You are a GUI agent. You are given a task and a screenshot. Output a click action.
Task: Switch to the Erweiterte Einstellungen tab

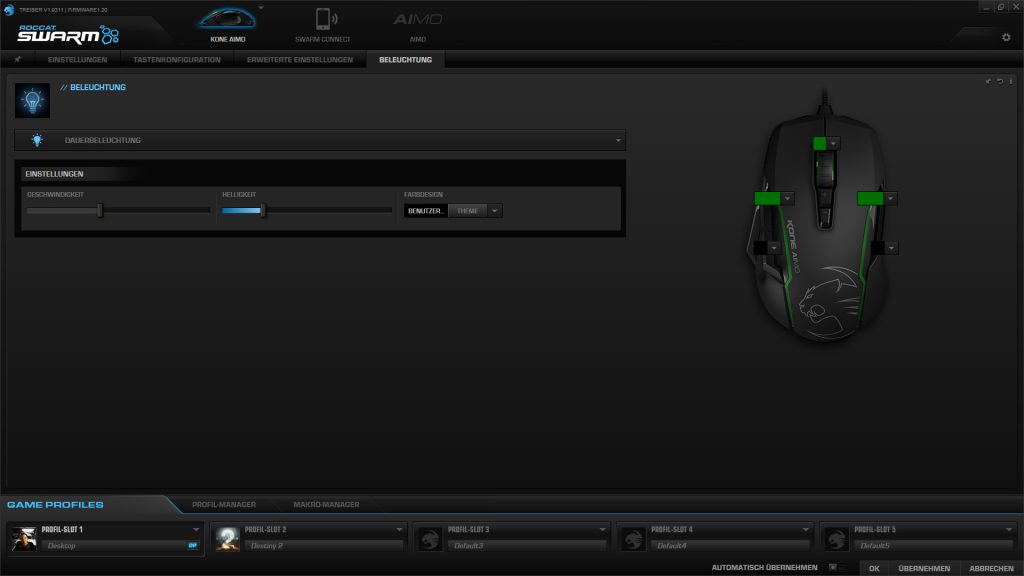[300, 59]
